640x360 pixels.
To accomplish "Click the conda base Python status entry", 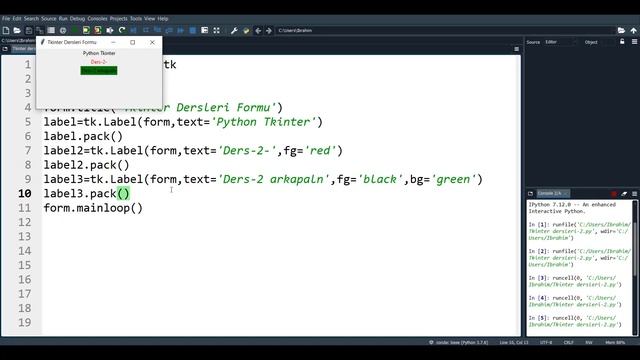I will (459, 342).
